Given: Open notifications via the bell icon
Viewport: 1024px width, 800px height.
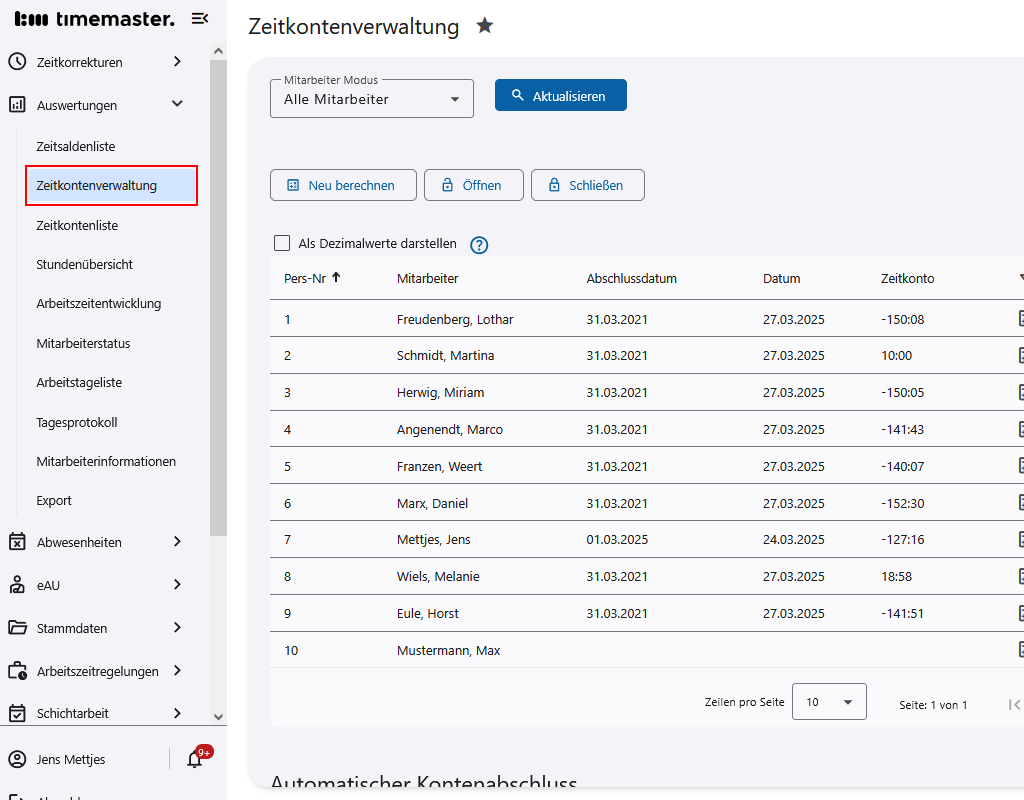Looking at the screenshot, I should [x=196, y=758].
